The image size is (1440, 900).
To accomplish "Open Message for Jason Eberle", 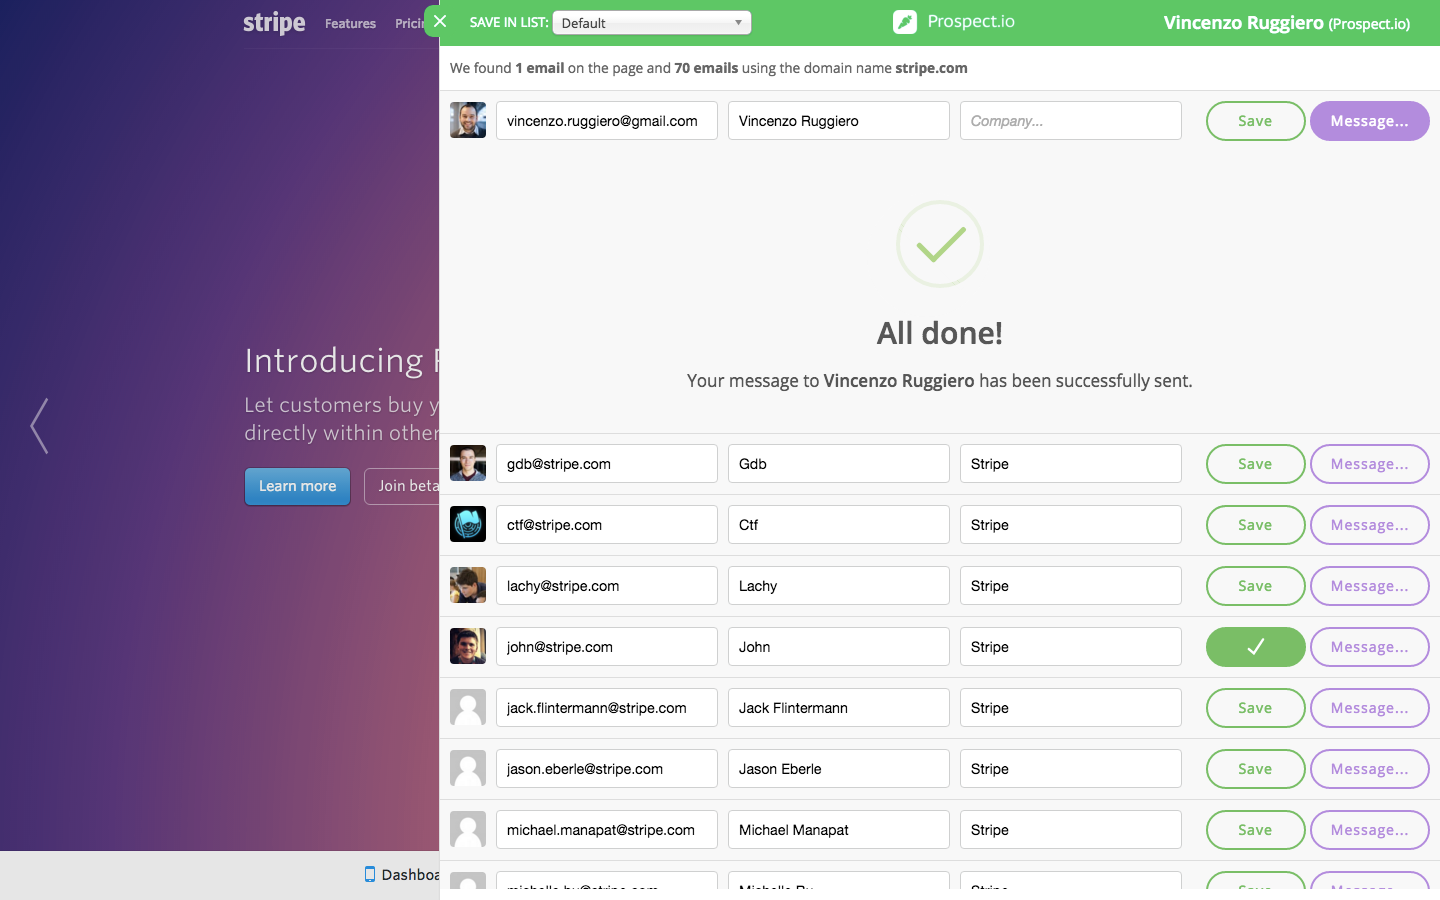I will coord(1369,769).
